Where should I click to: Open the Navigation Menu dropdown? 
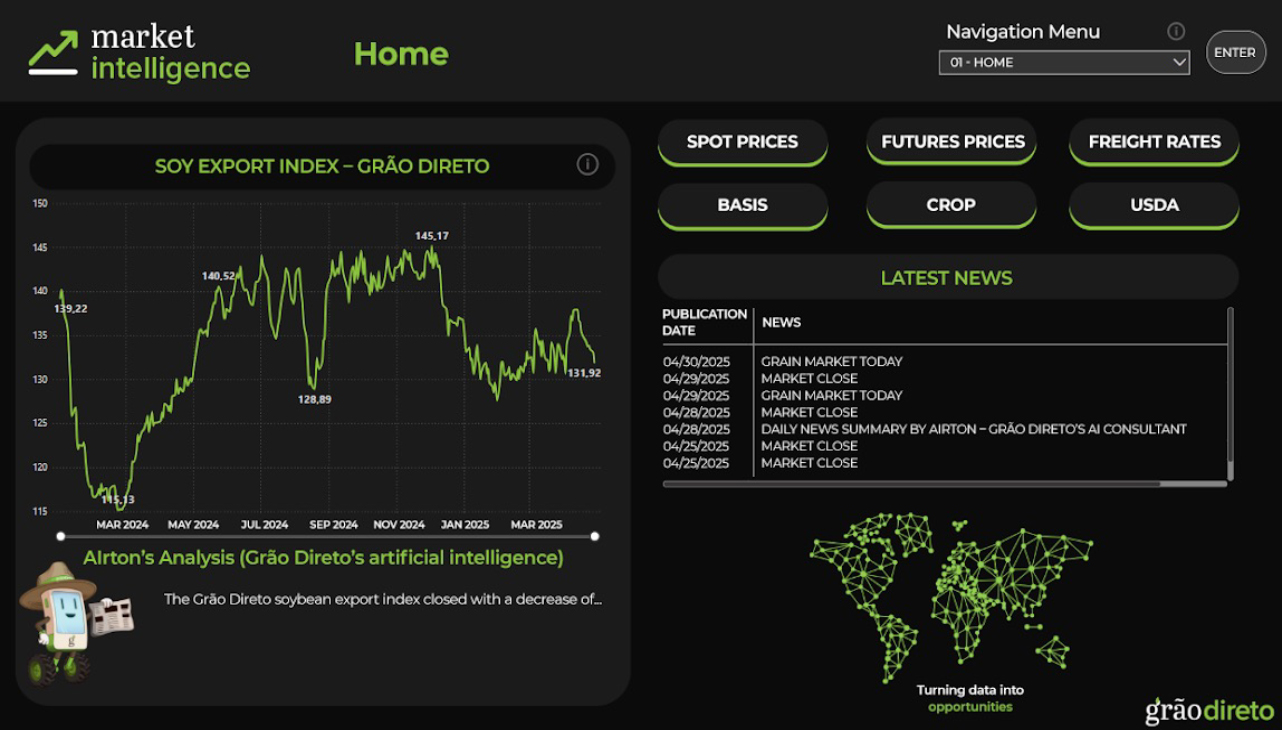pos(1064,62)
